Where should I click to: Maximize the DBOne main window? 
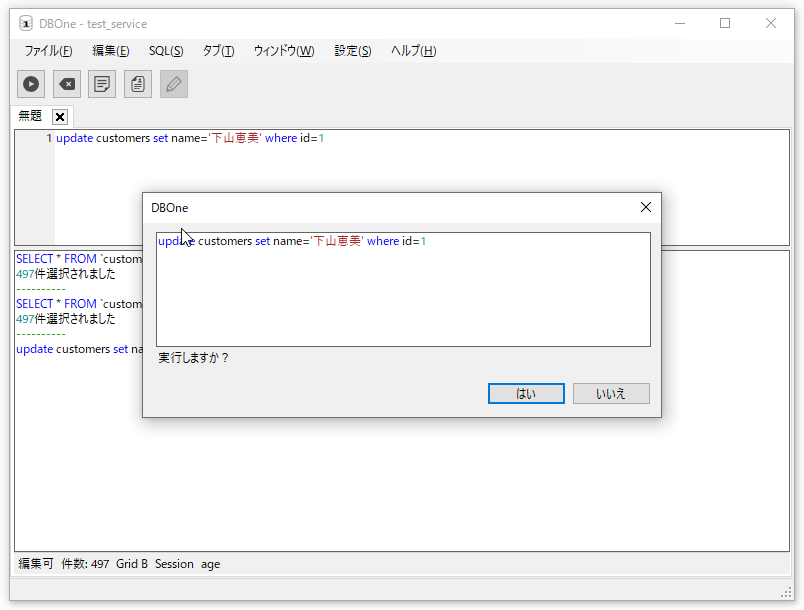(725, 23)
